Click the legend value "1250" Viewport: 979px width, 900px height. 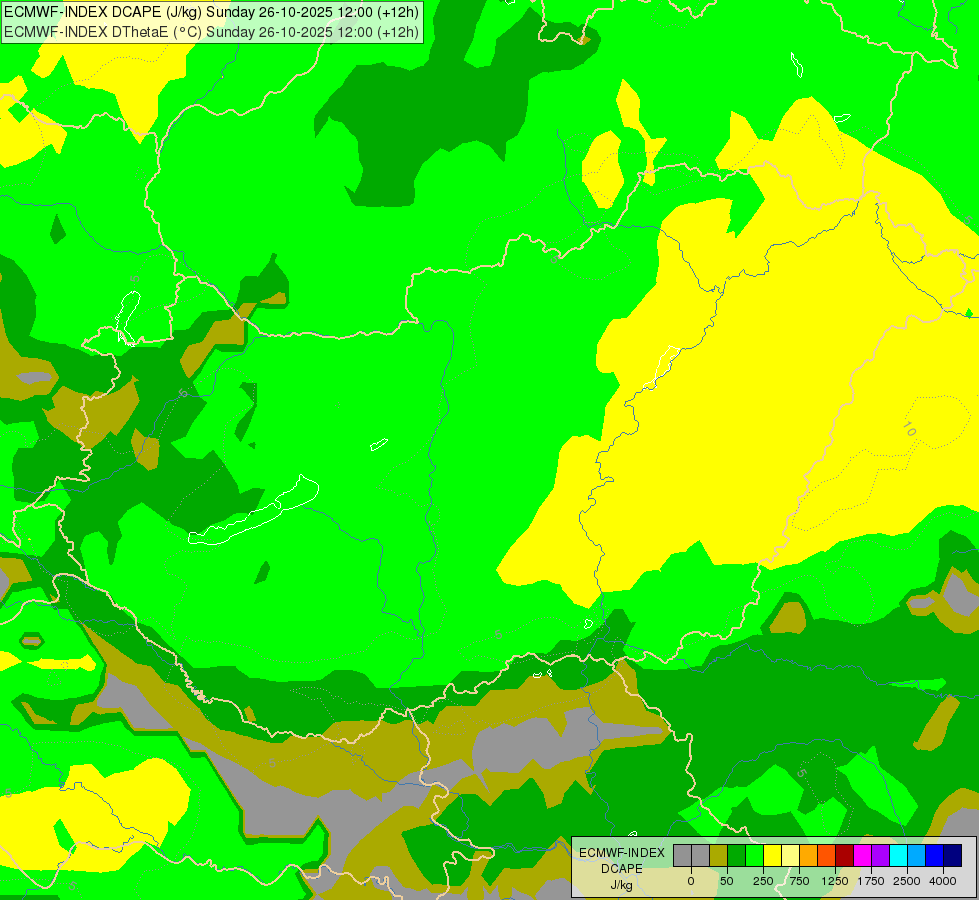click(835, 881)
